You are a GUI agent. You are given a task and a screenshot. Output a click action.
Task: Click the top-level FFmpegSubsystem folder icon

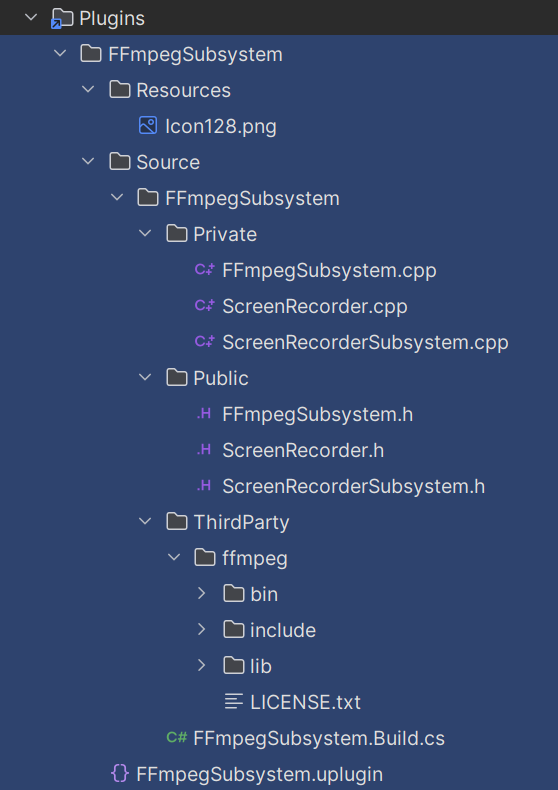click(x=91, y=53)
